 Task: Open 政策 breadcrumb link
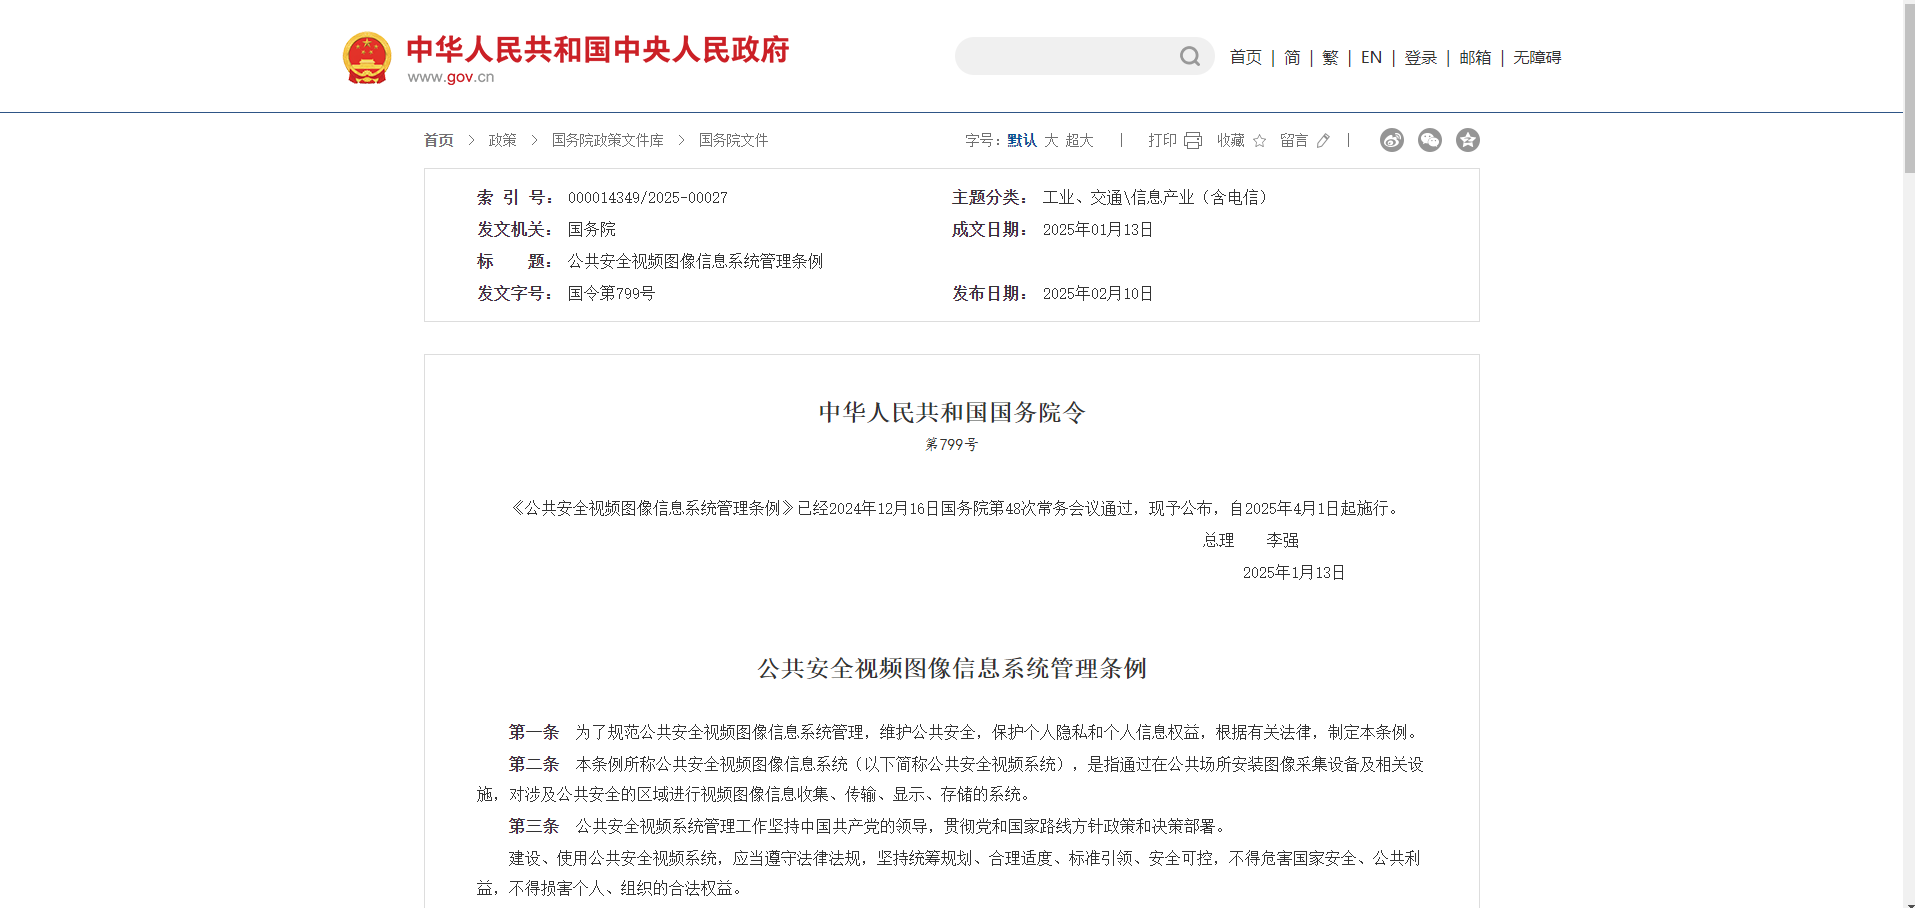click(502, 140)
